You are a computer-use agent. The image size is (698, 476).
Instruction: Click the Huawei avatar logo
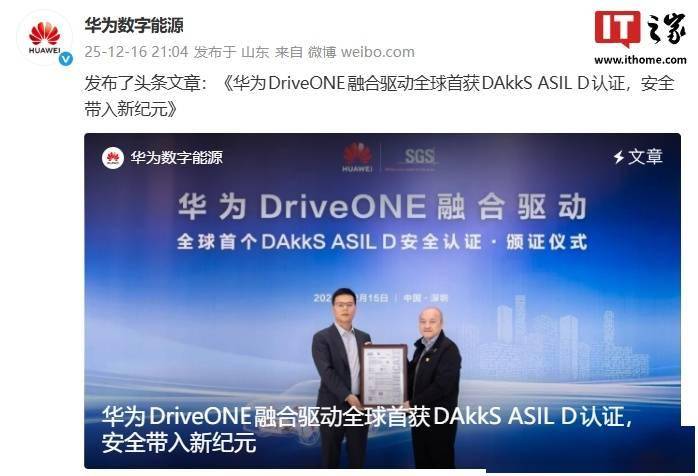point(45,38)
